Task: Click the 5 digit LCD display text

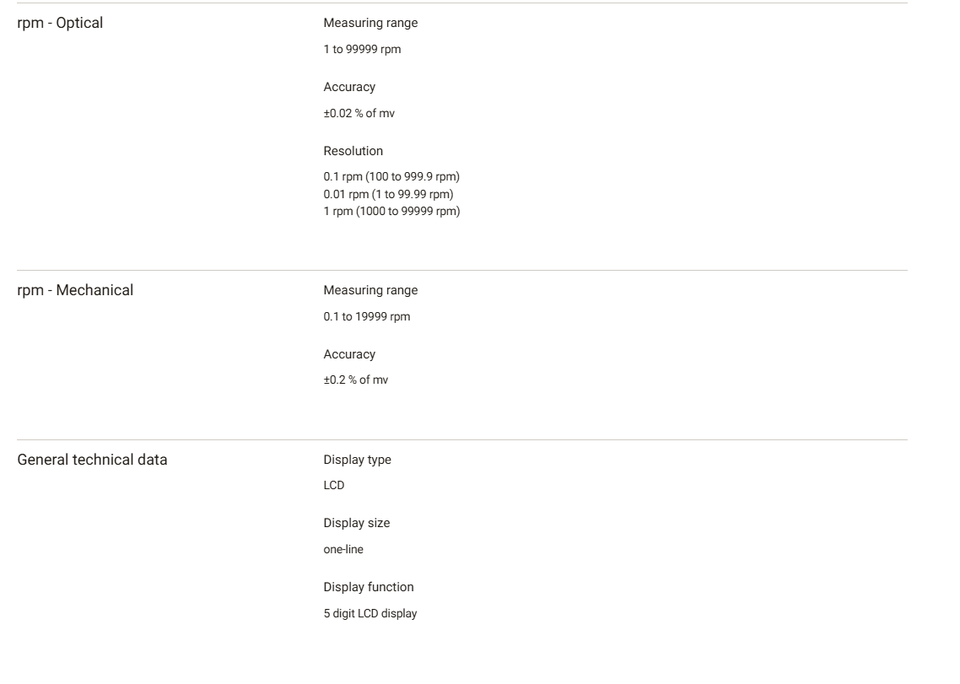Action: point(370,614)
